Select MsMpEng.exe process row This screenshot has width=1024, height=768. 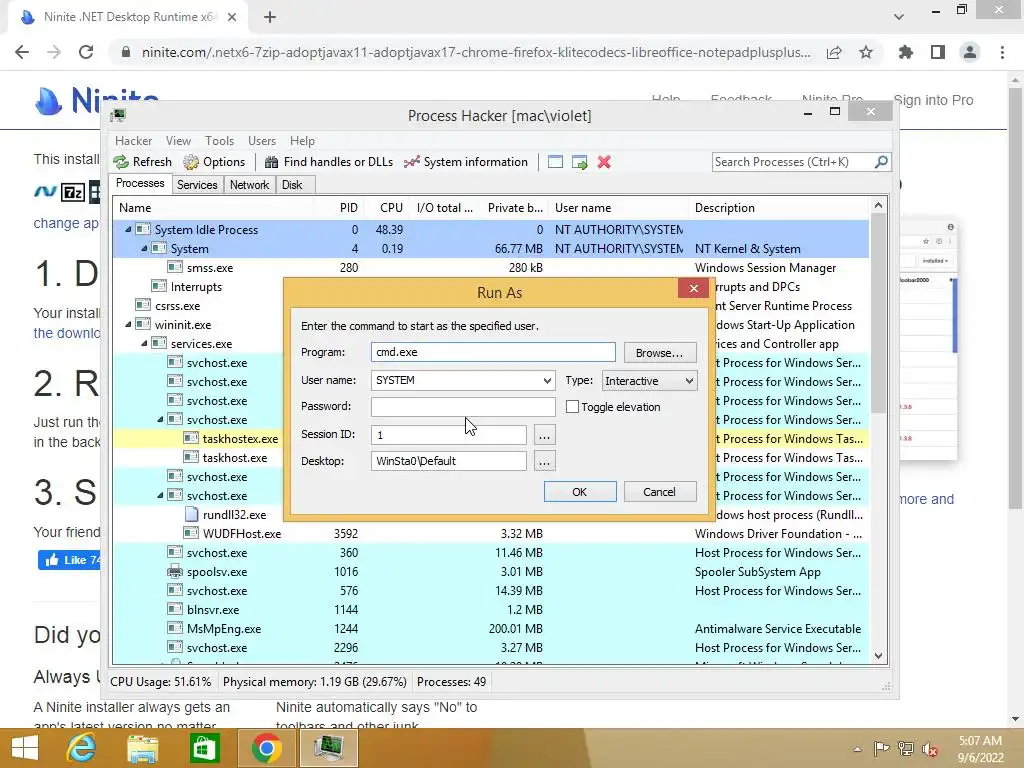pyautogui.click(x=490, y=629)
